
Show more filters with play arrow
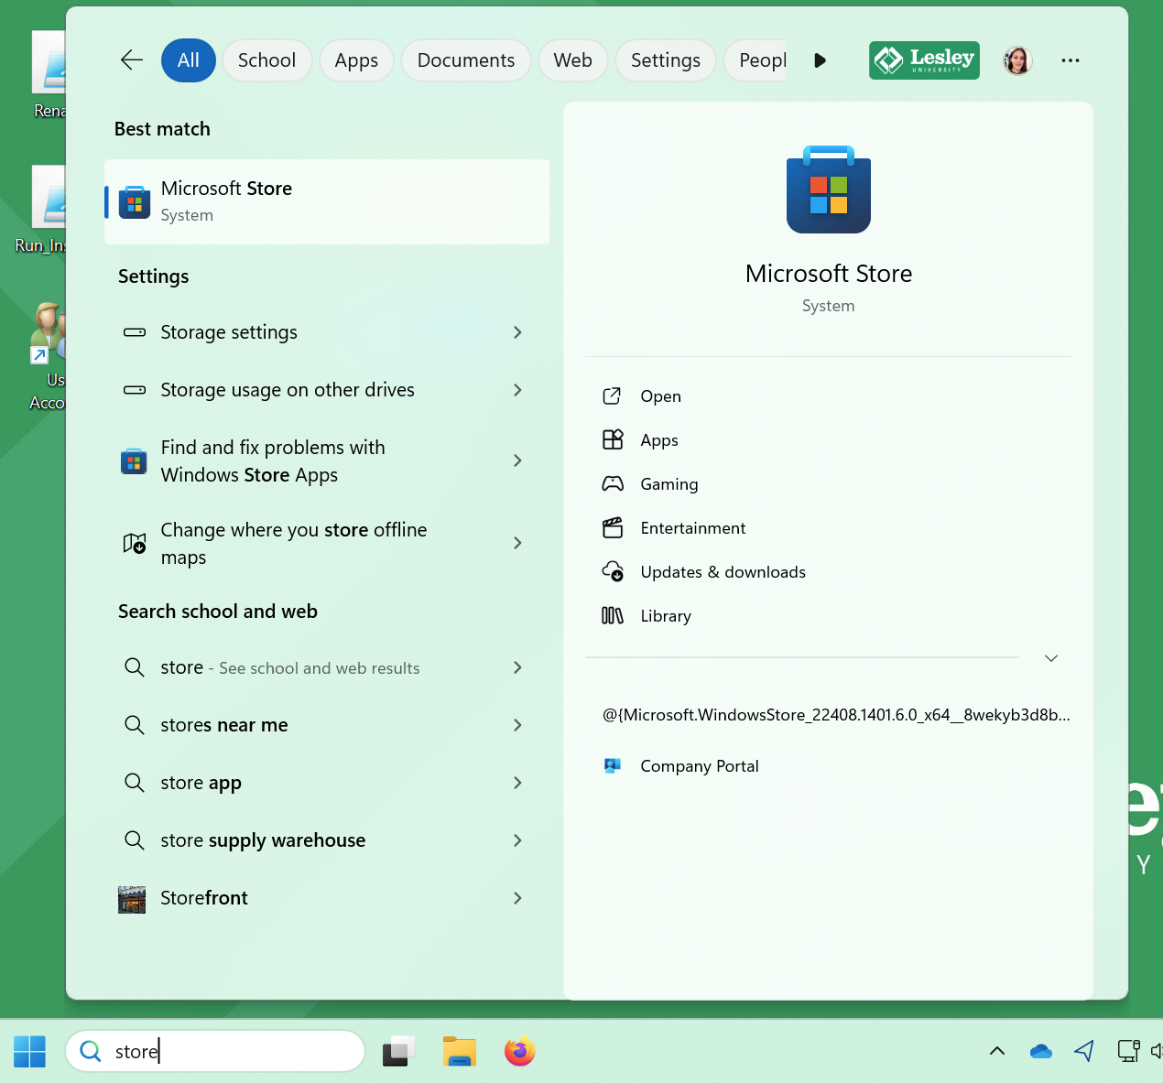820,60
